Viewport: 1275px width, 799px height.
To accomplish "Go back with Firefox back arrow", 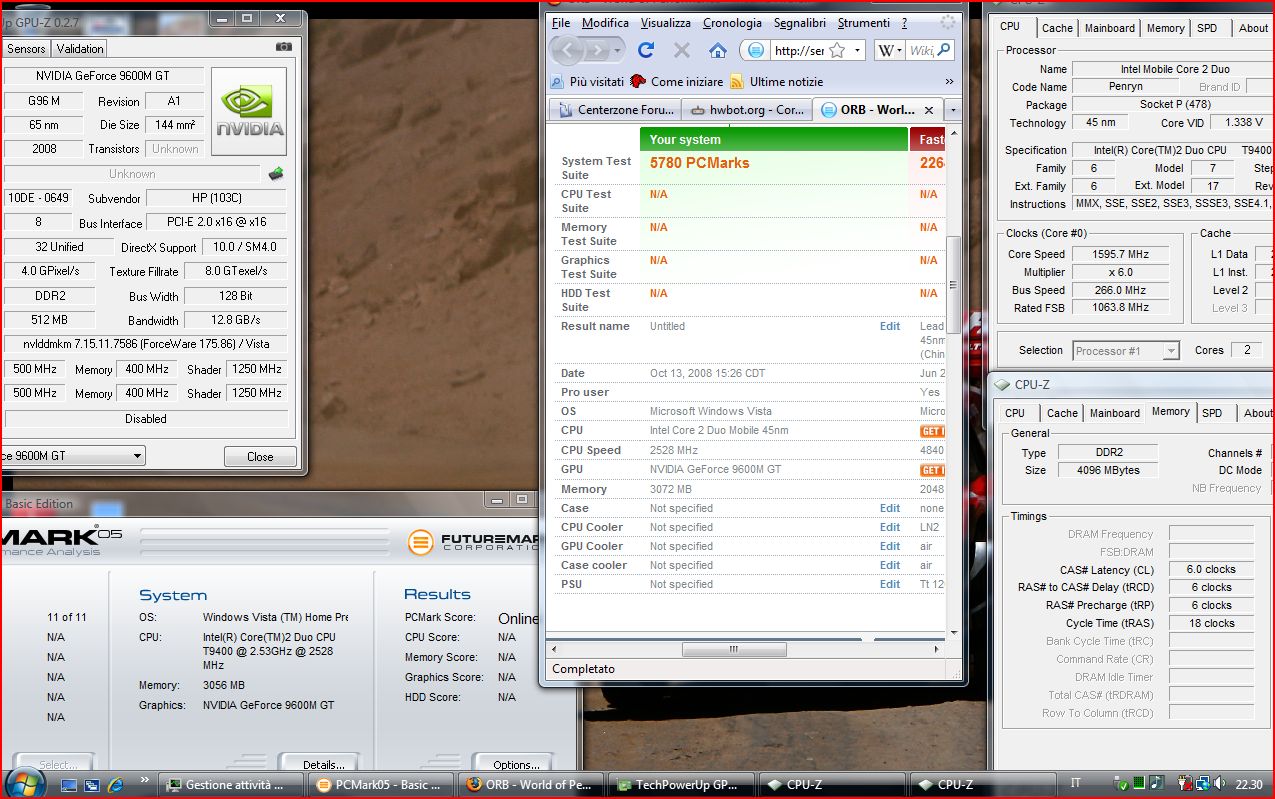I will point(565,50).
